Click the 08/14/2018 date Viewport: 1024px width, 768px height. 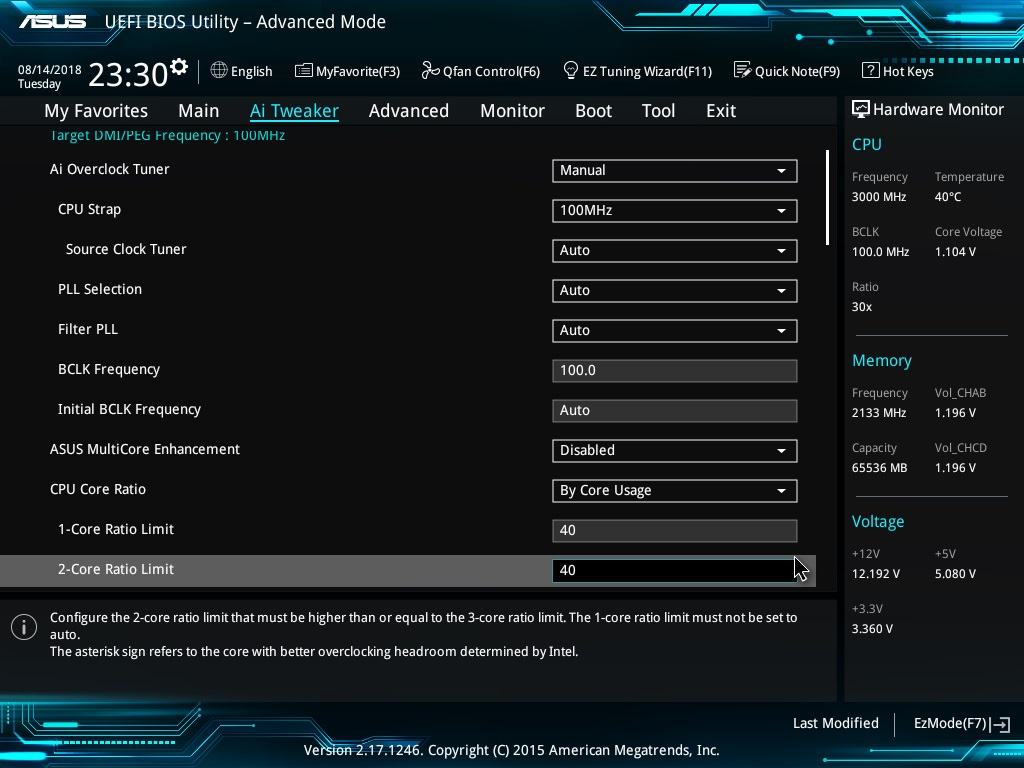[50, 69]
